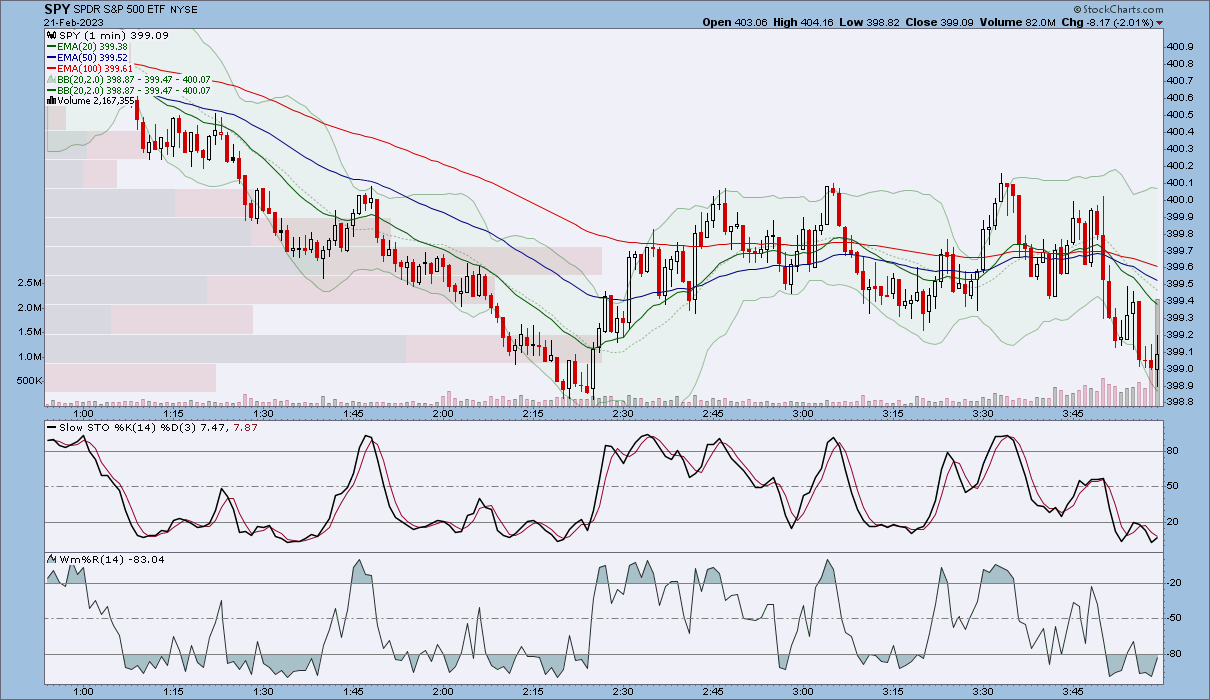Select the SPY ticker symbol in header
This screenshot has height=700, width=1210.
tap(56, 9)
